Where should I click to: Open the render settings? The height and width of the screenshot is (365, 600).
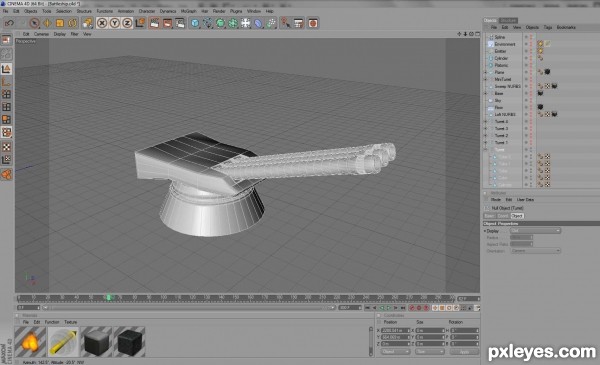click(x=180, y=23)
